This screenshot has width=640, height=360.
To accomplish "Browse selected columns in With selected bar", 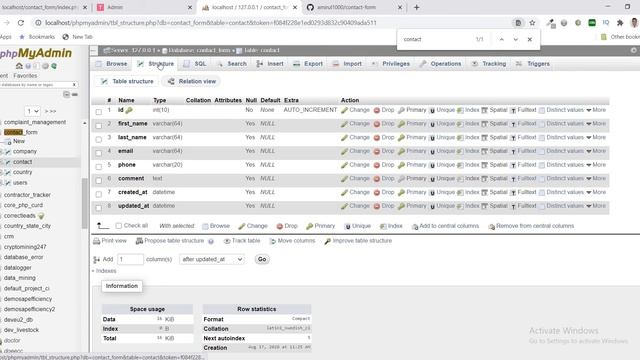I will 216,226.
